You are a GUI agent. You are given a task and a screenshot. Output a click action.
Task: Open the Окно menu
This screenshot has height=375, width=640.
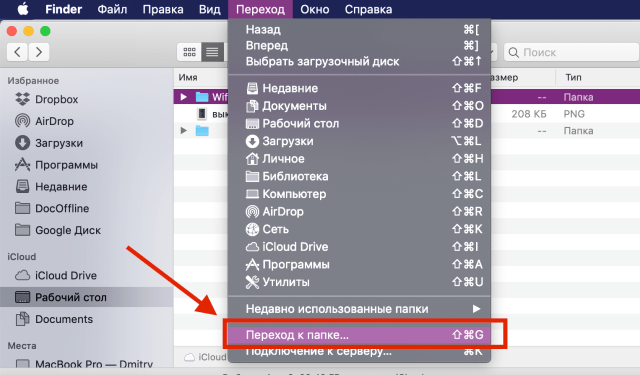315,9
